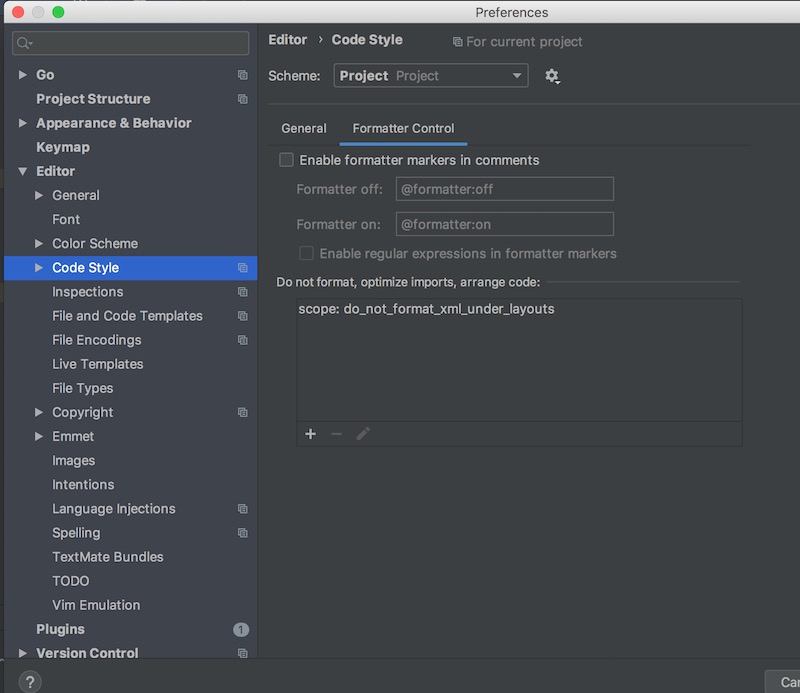
Task: Click the minus remove scope icon
Action: [x=336, y=433]
